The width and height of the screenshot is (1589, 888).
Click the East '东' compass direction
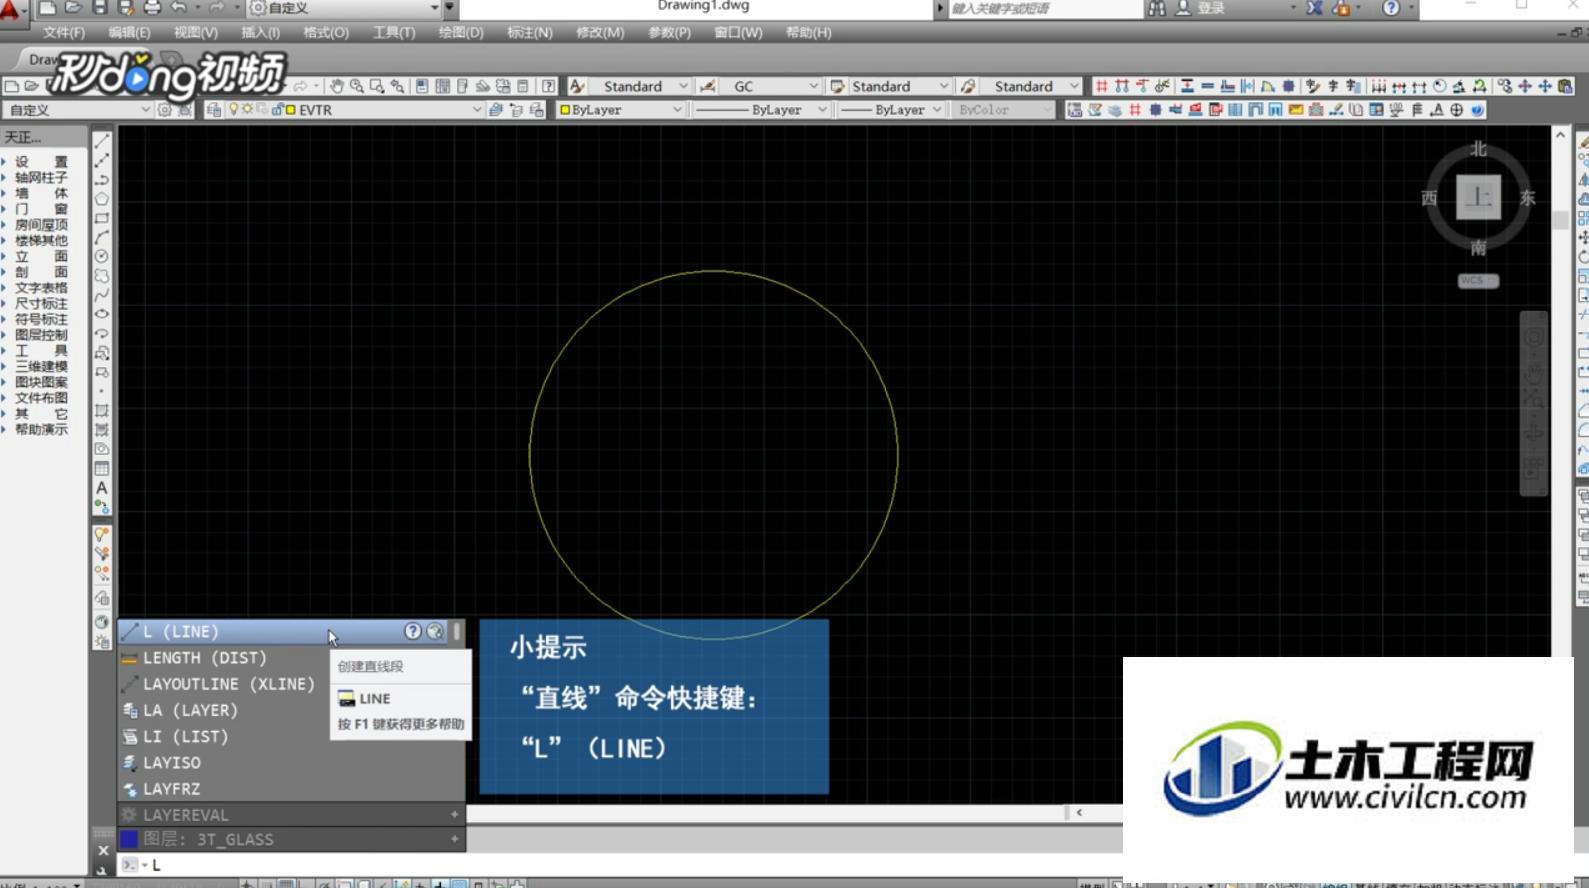[1527, 198]
